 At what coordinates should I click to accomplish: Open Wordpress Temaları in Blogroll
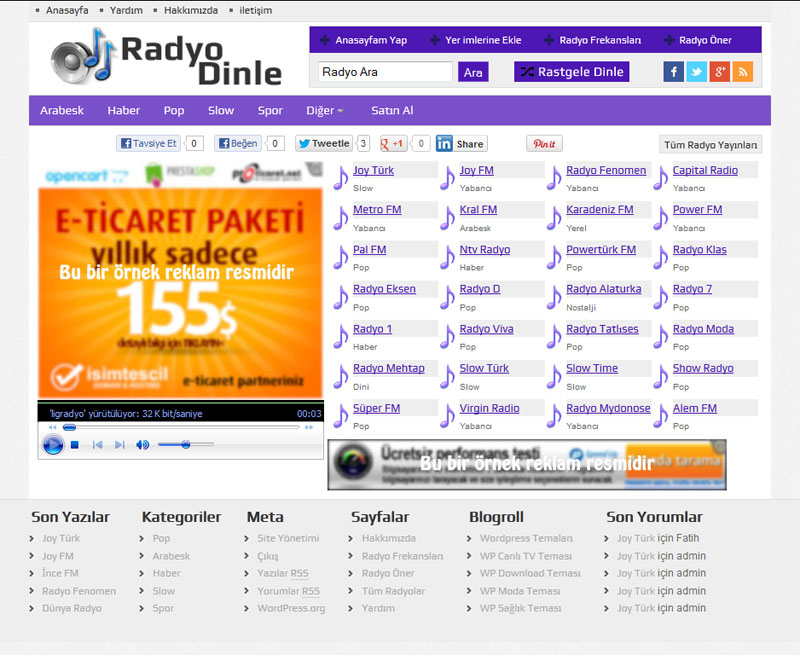(x=526, y=538)
